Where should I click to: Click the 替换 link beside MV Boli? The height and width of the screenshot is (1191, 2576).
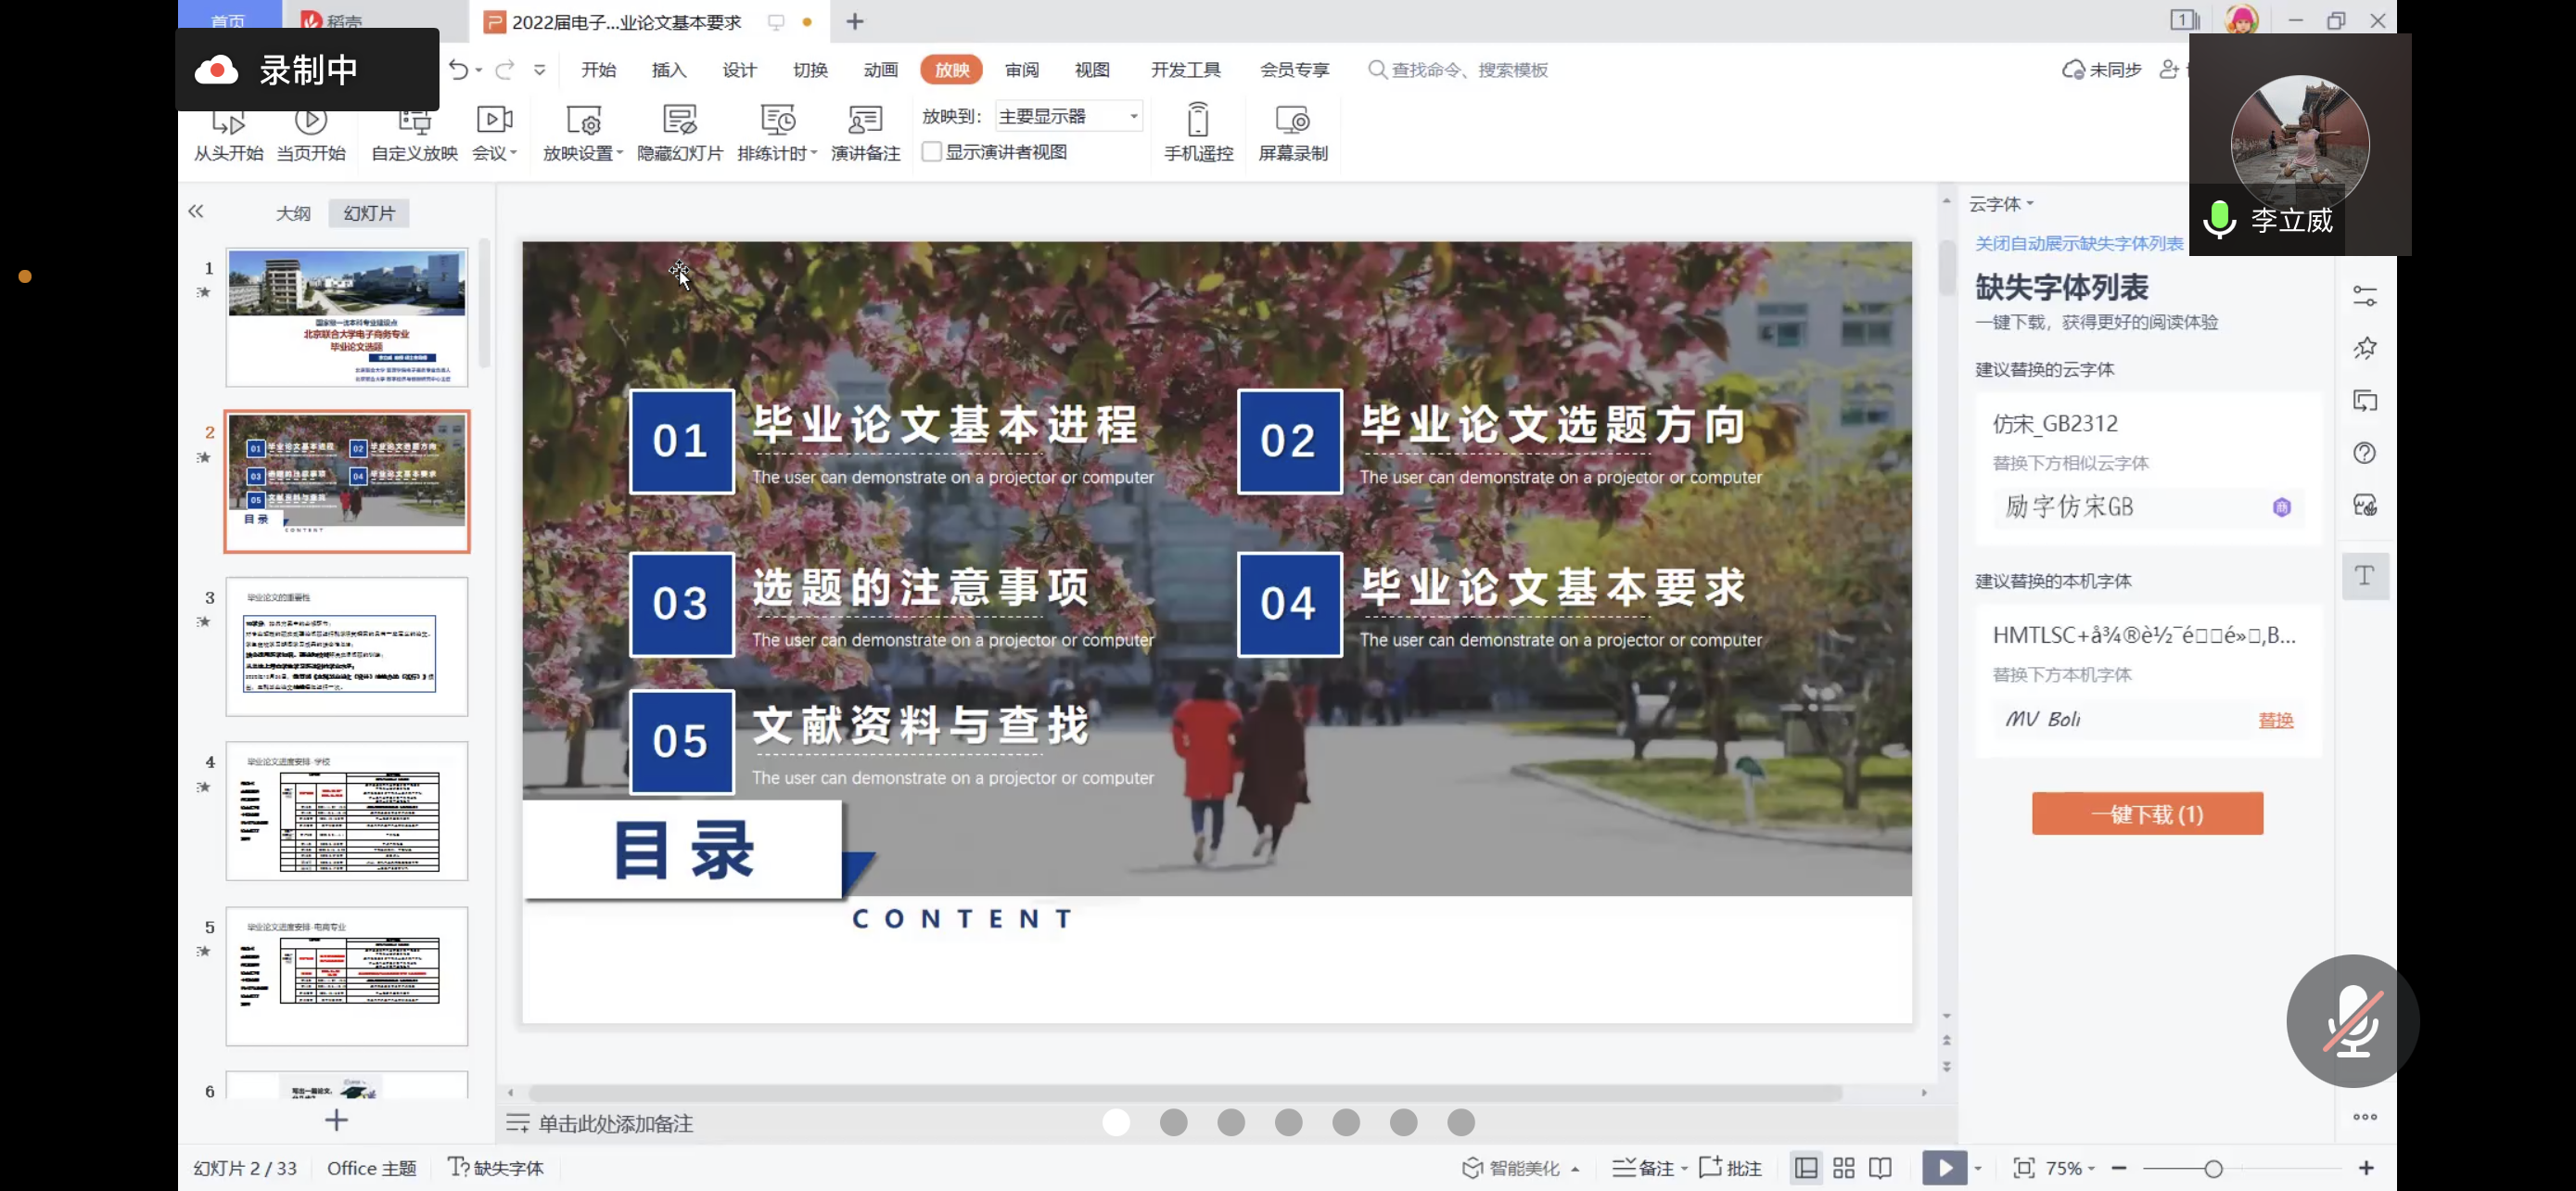pos(2275,720)
